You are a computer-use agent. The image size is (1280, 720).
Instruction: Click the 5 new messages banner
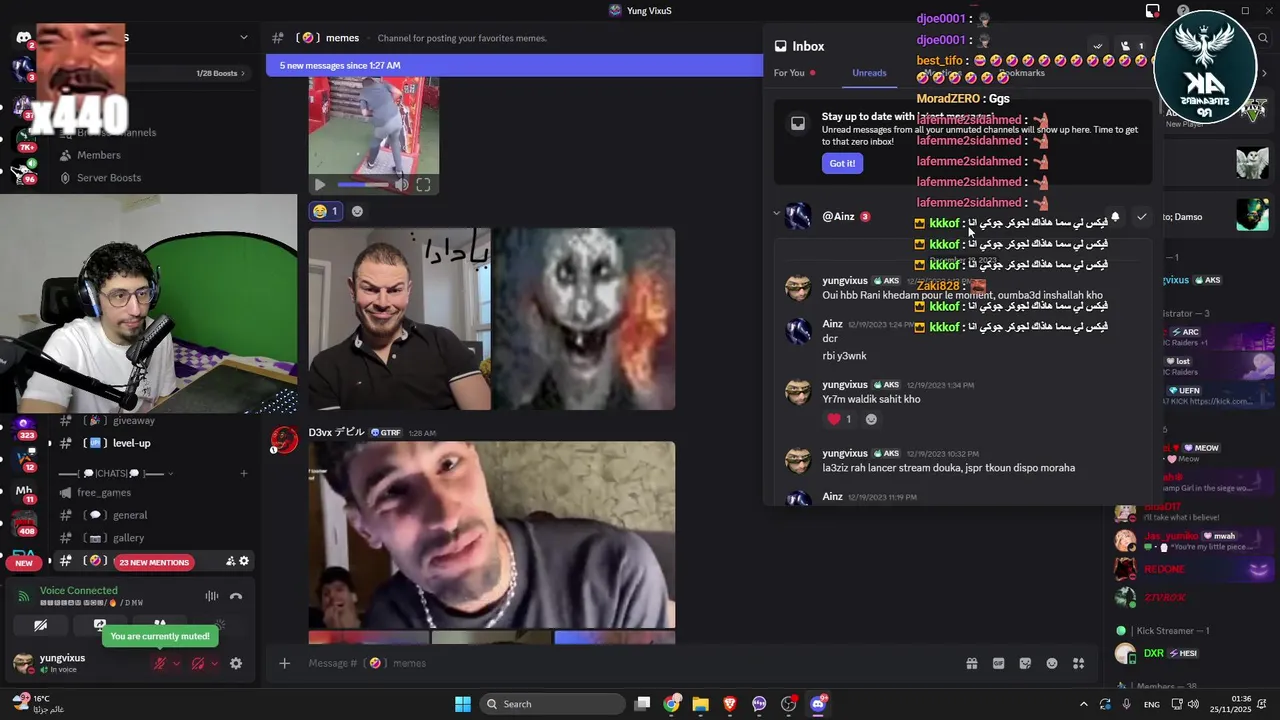(x=514, y=66)
